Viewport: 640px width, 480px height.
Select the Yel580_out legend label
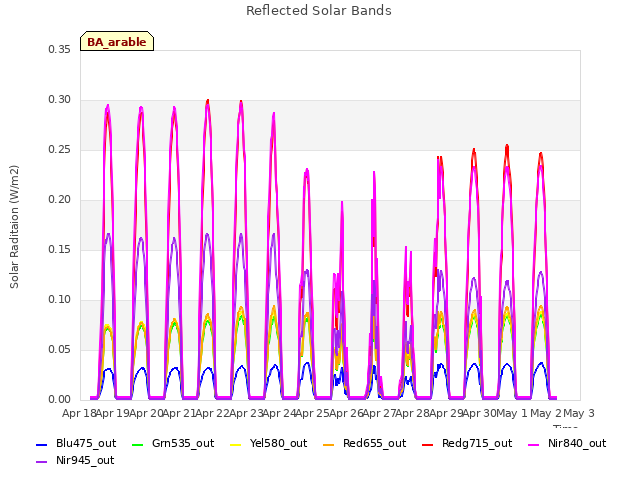click(278, 444)
